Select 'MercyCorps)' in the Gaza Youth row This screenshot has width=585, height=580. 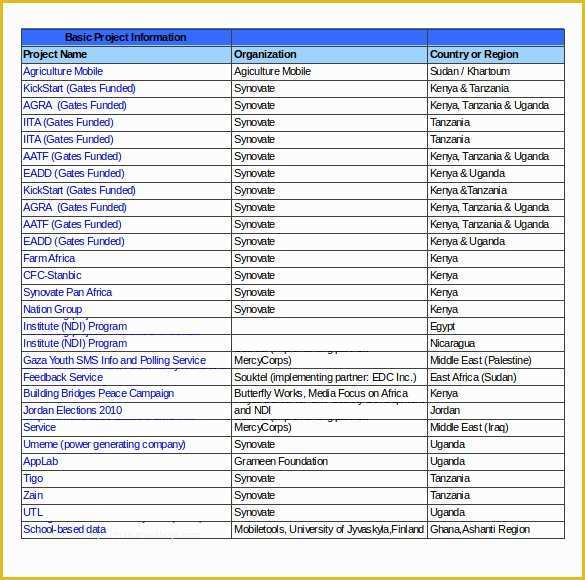pyautogui.click(x=263, y=360)
